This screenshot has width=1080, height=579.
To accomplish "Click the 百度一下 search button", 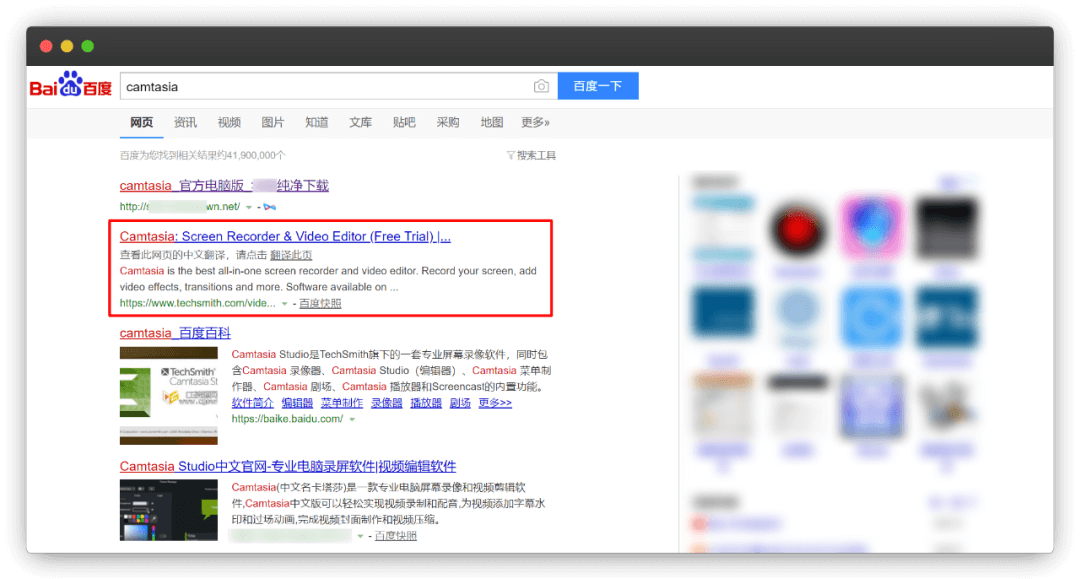I will (598, 86).
